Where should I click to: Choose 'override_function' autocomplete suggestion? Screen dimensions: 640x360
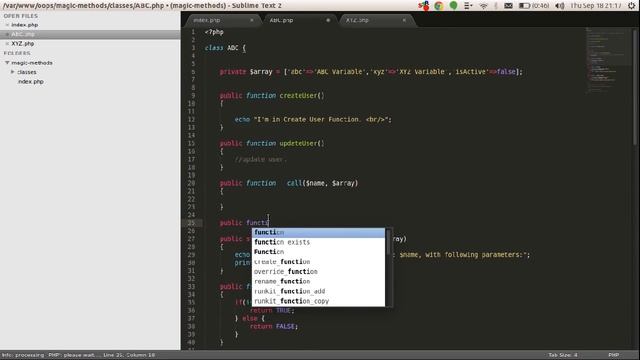[318, 272]
